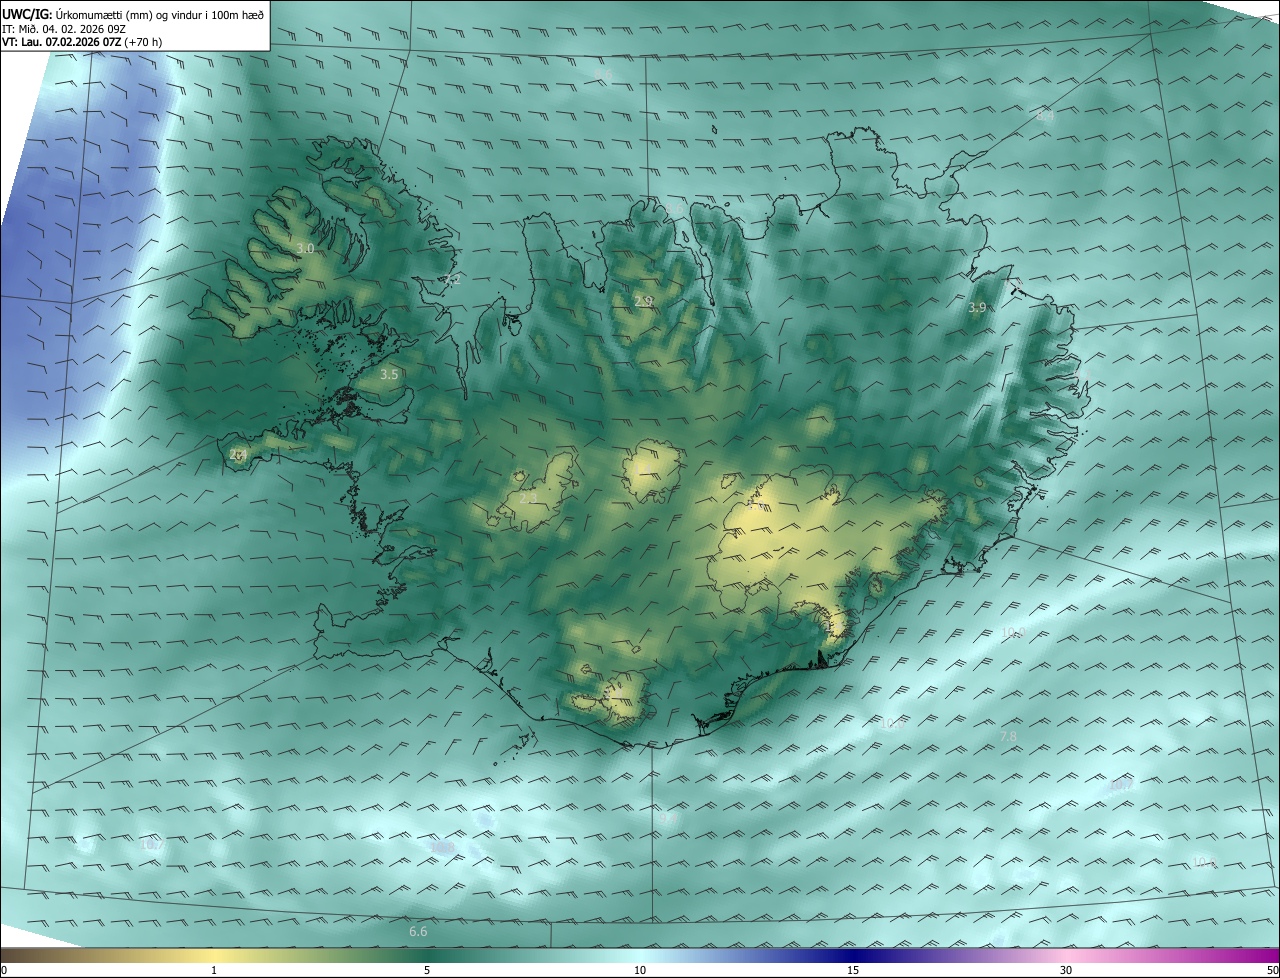Viewport: 1280px width, 978px height.
Task: Click the 10.8 value label on the map
Action: 442,847
